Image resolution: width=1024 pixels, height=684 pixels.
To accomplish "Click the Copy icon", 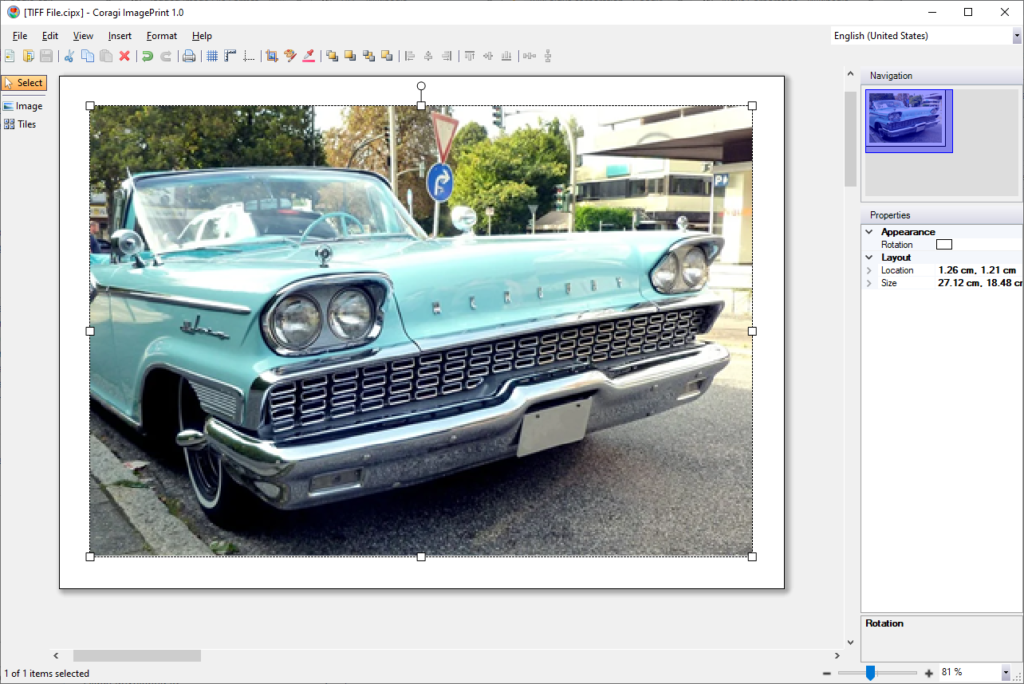I will click(87, 56).
